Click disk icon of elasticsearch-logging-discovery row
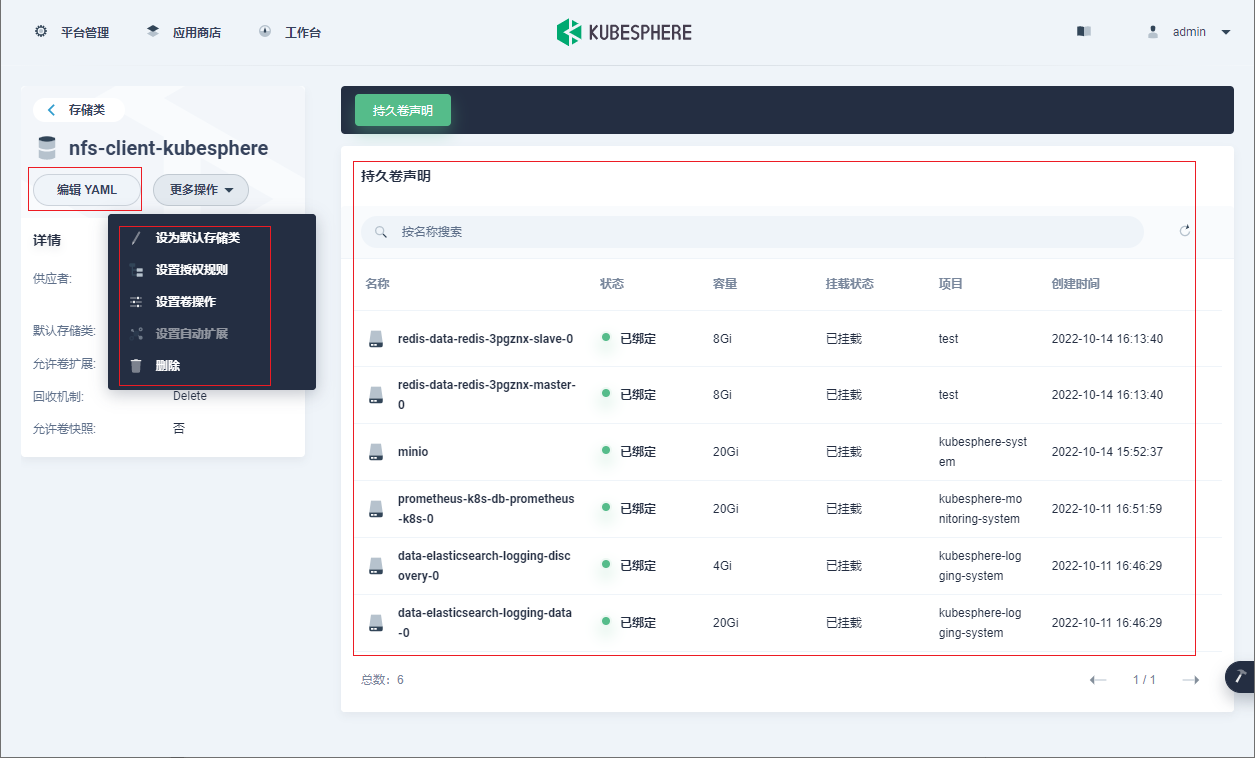Image resolution: width=1255 pixels, height=758 pixels. click(375, 566)
